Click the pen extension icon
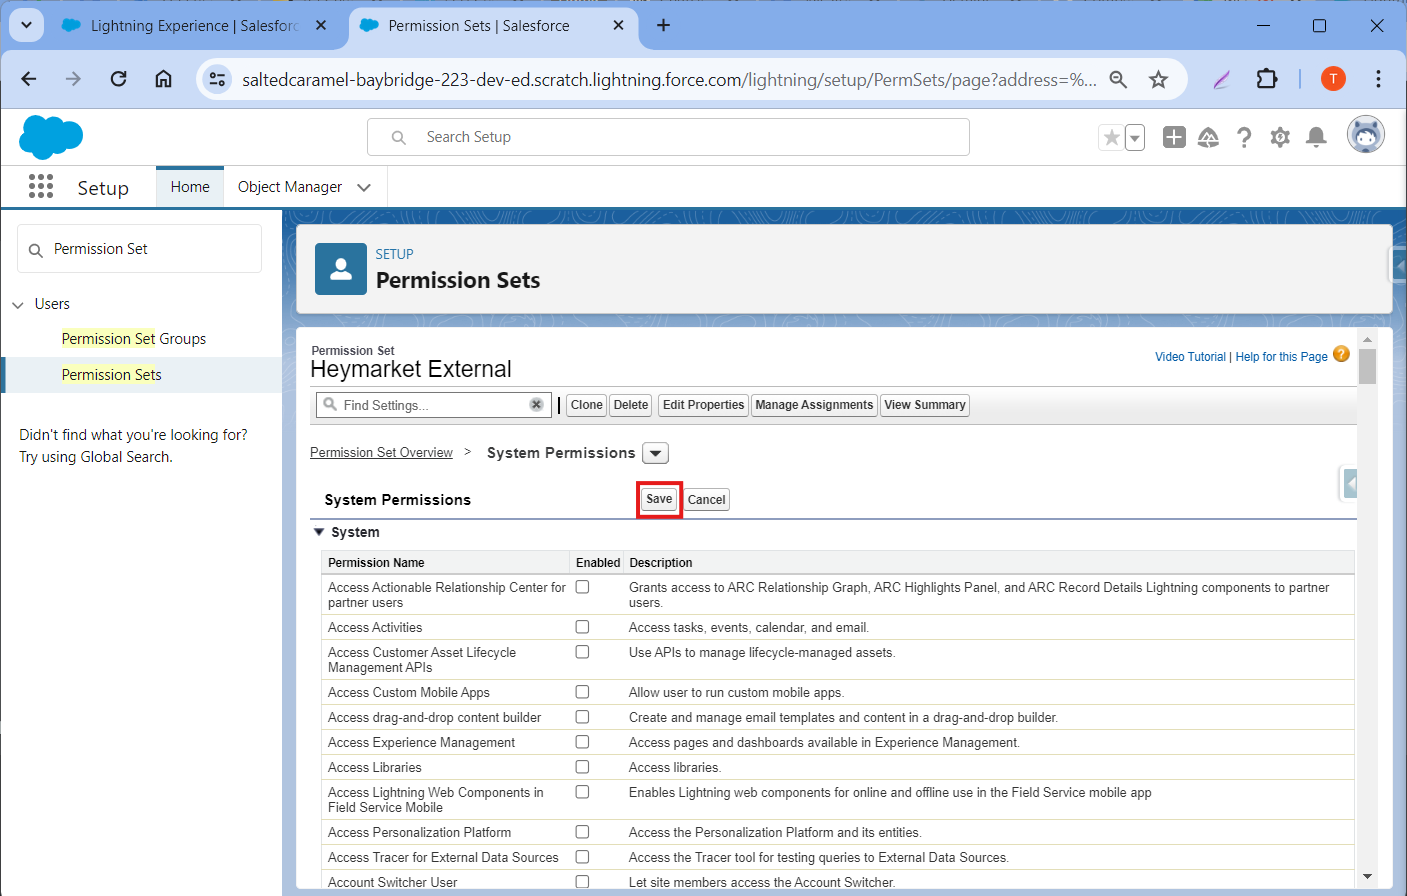The height and width of the screenshot is (896, 1407). tap(1221, 79)
